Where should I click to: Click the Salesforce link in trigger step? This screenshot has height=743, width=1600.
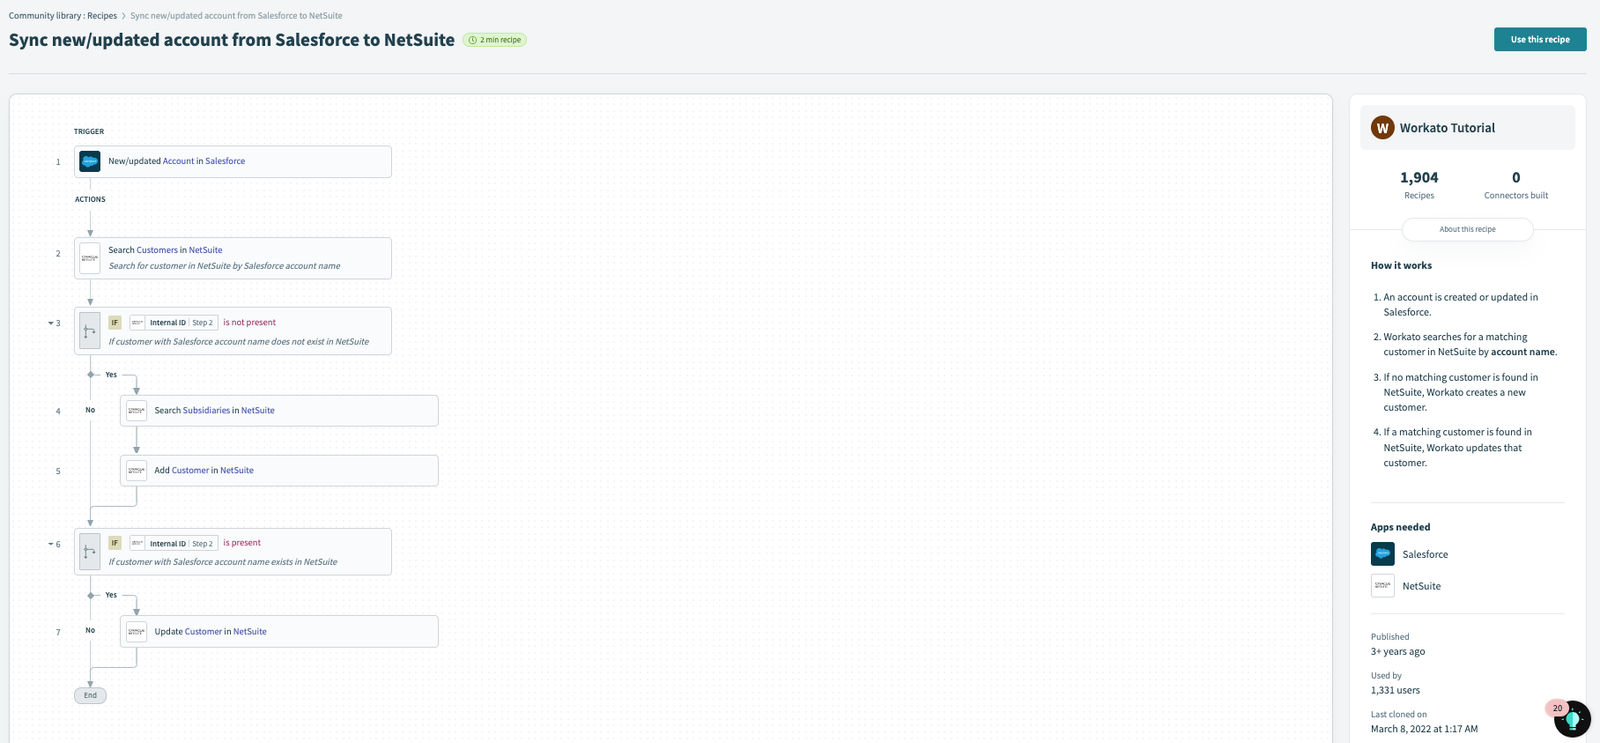(x=225, y=161)
